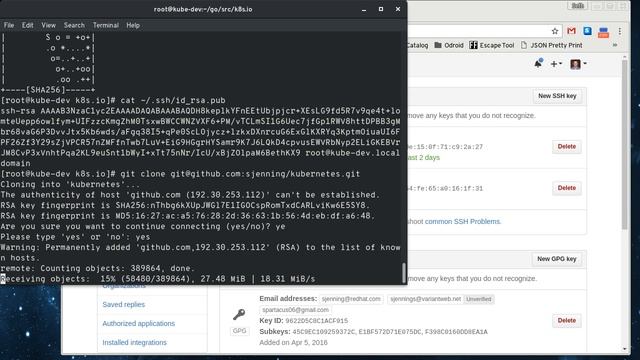Open the browser three-dot menu
This screenshot has height=360, width=640.
[620, 31]
